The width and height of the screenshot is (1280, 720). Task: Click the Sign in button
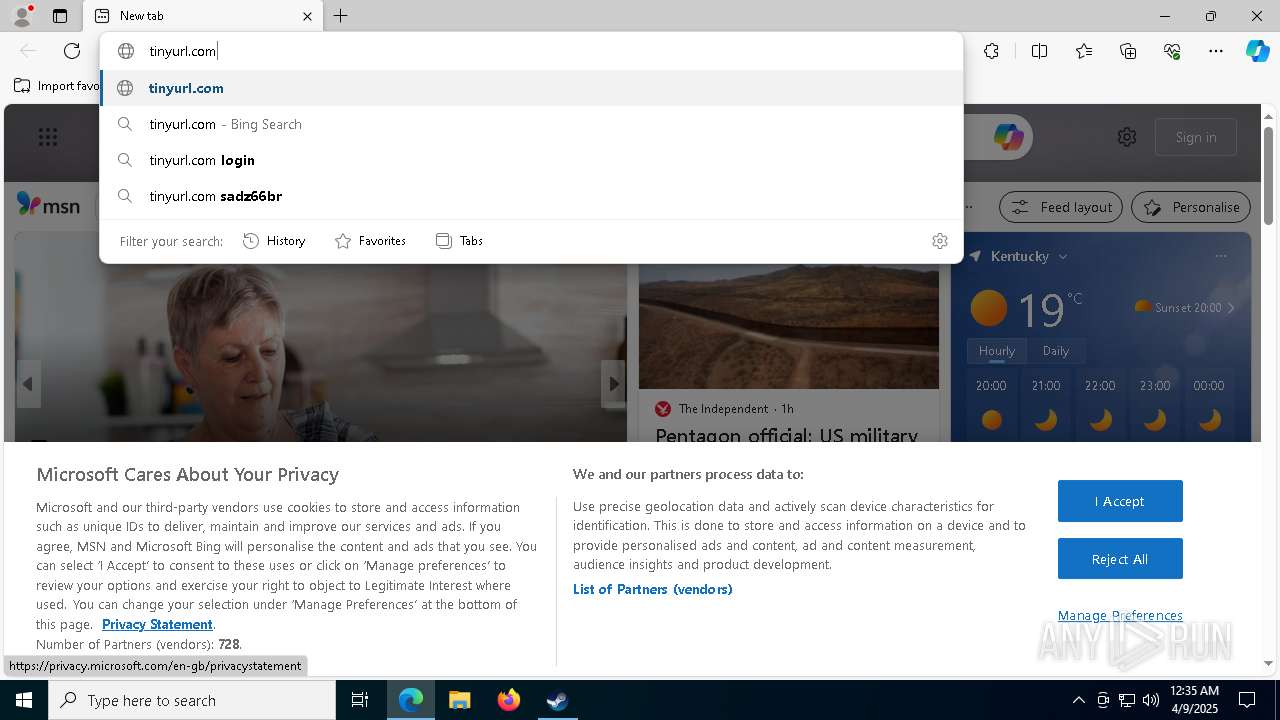1196,137
